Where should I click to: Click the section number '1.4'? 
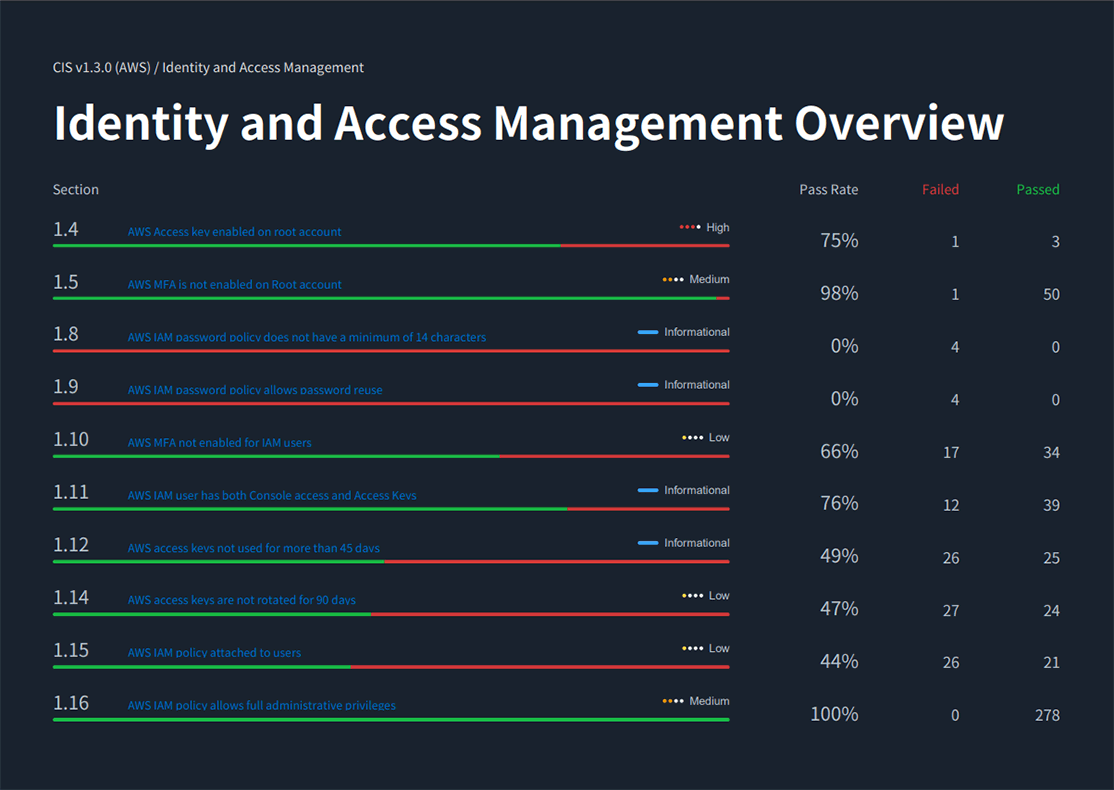(65, 229)
